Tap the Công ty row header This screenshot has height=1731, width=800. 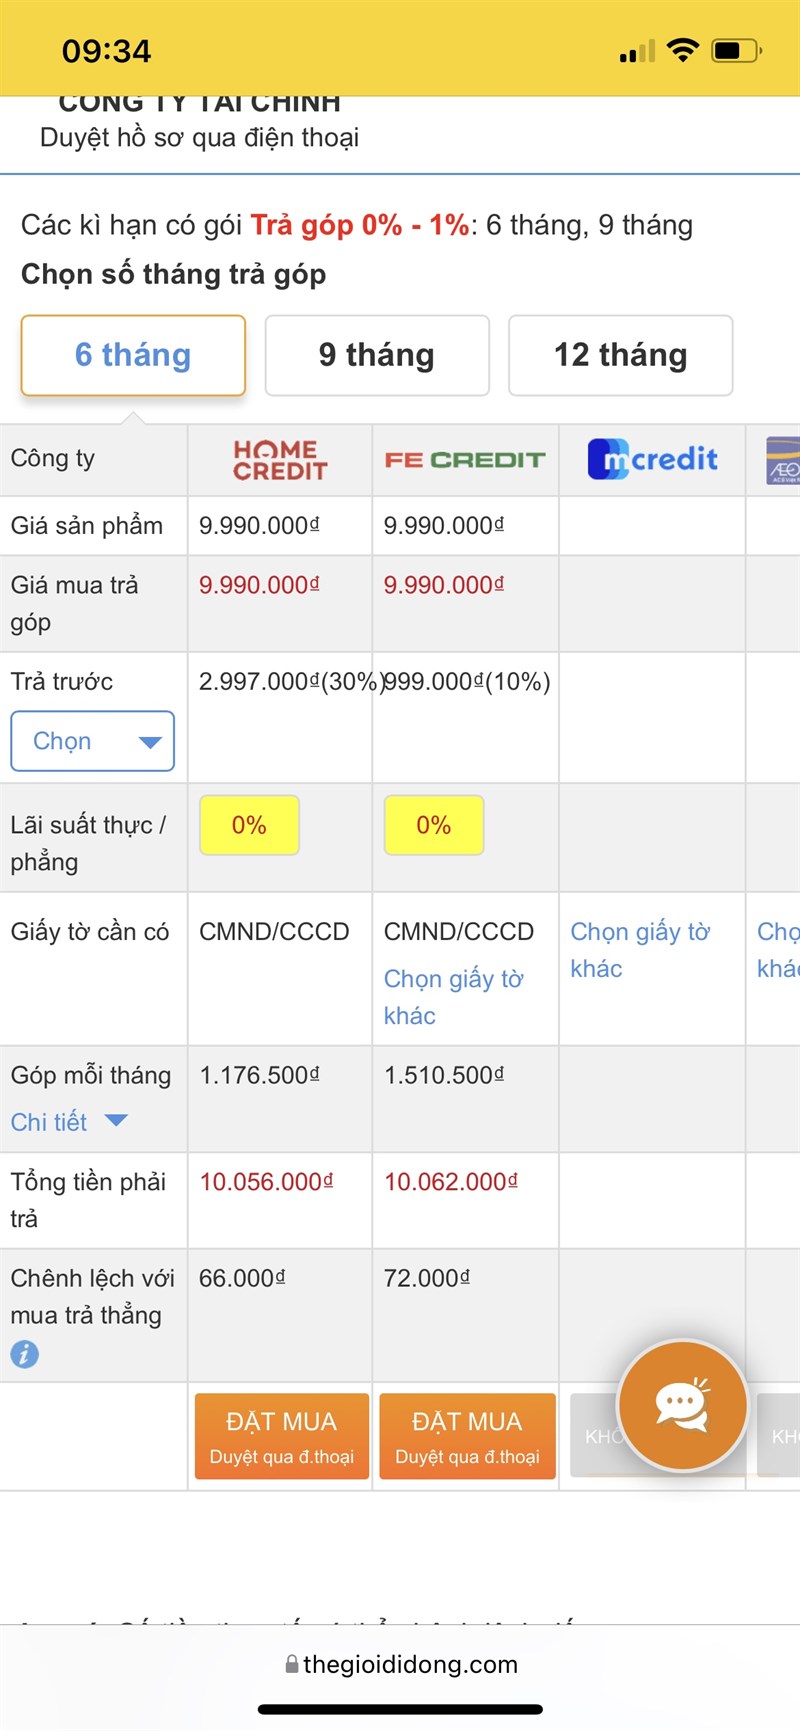pos(53,458)
